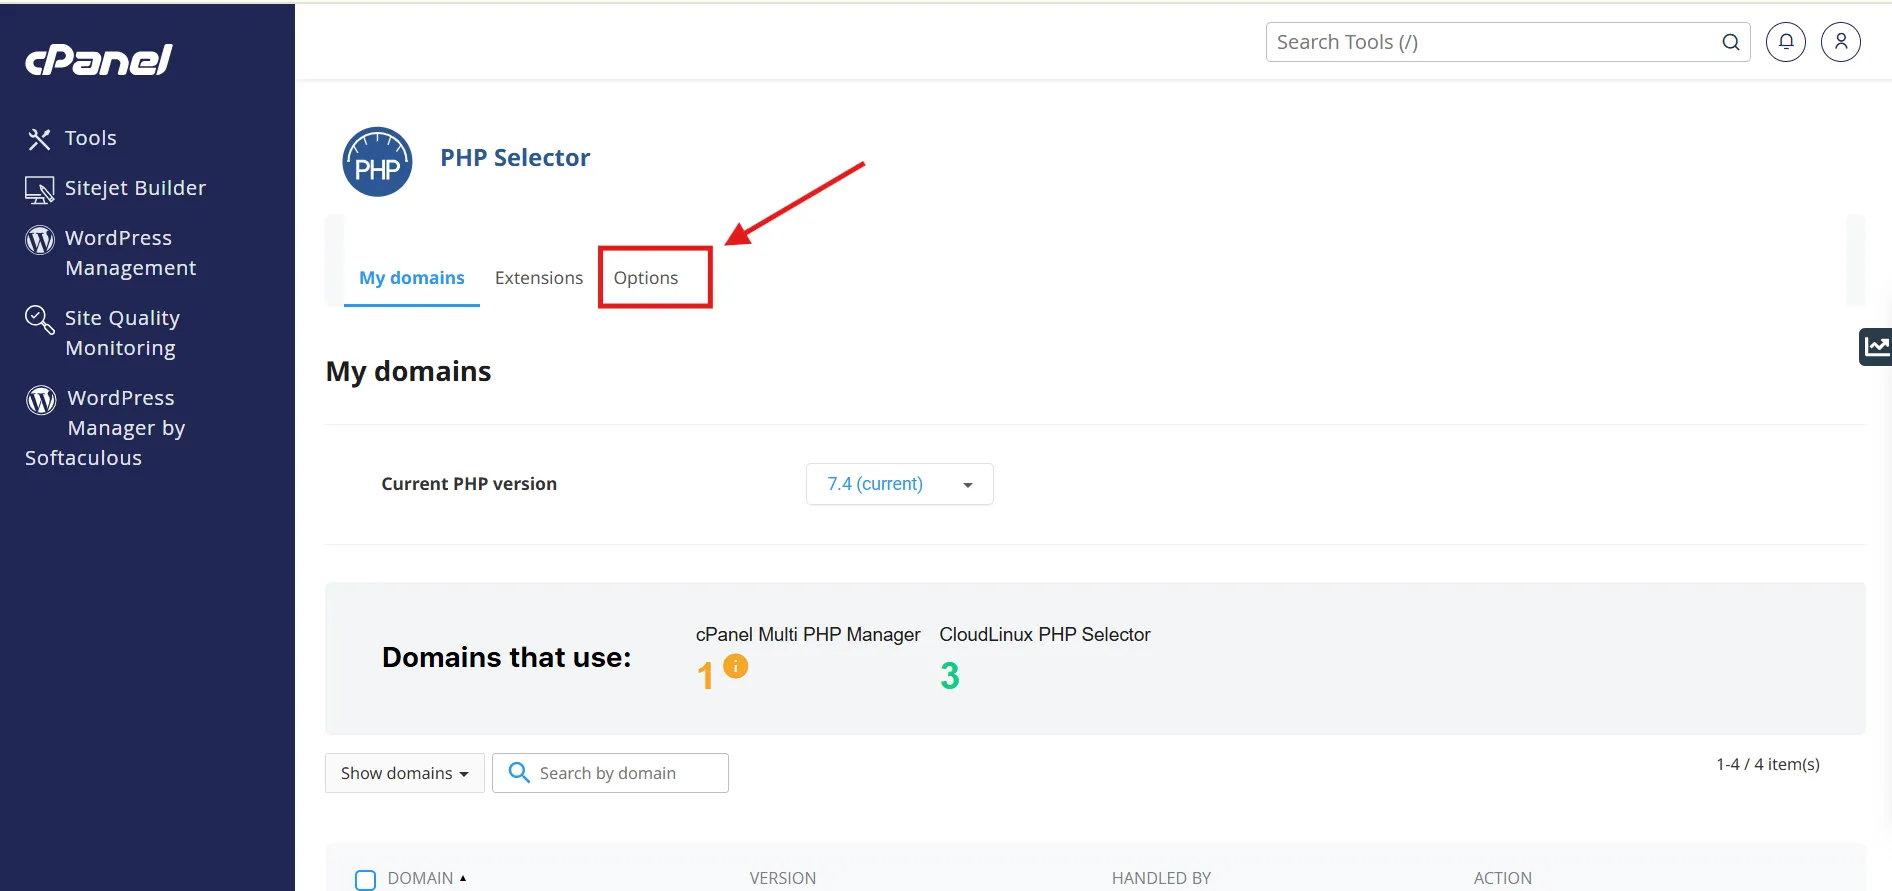The image size is (1892, 891).
Task: Open the Show domains dropdown
Action: coord(404,773)
